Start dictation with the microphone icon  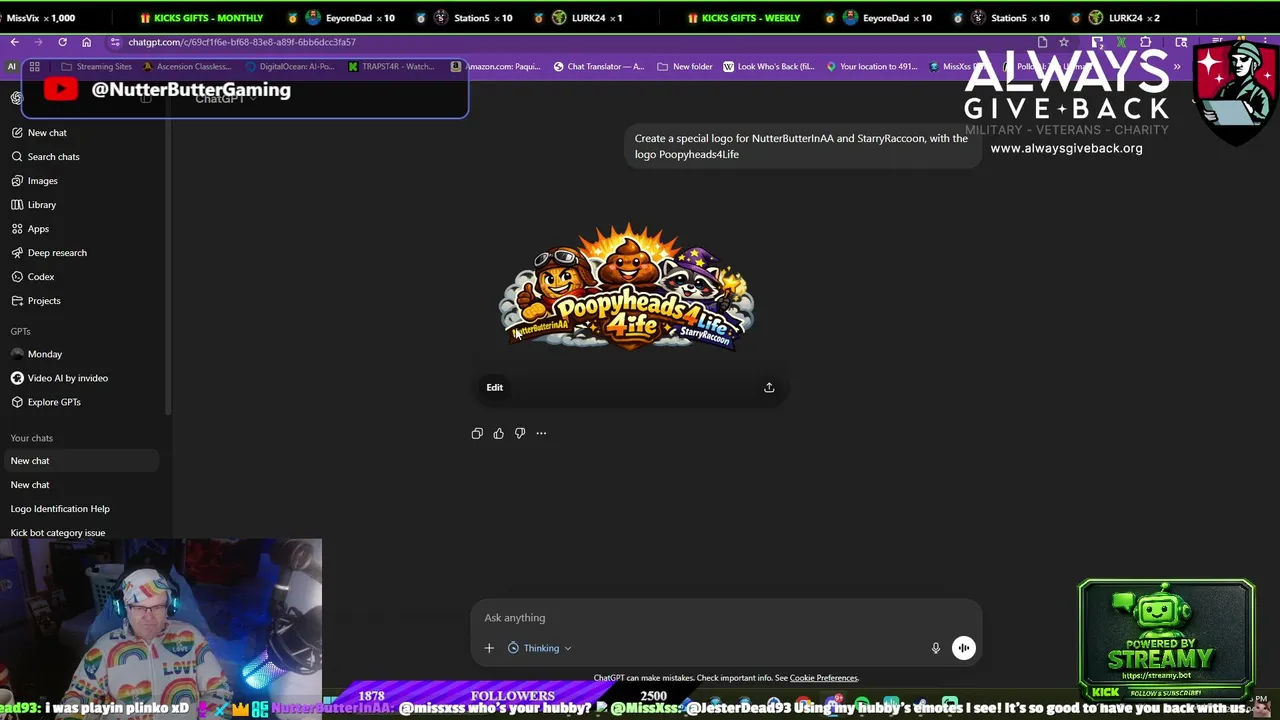point(936,648)
